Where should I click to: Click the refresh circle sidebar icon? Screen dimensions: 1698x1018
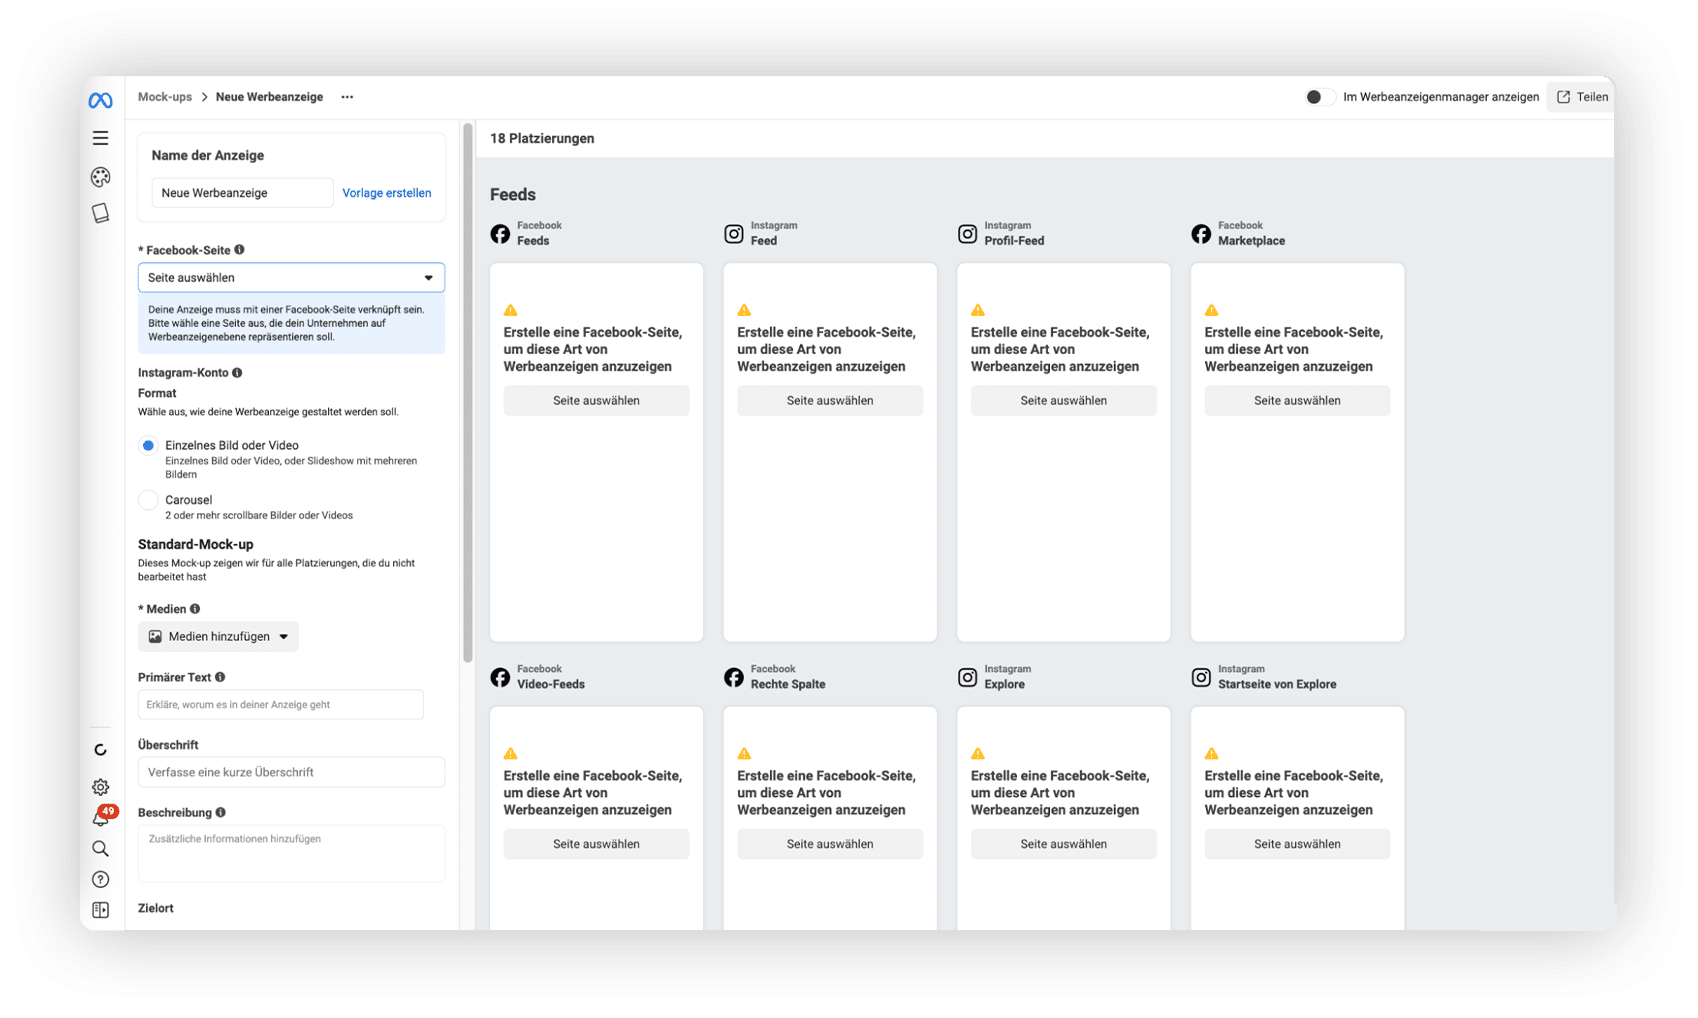click(100, 750)
